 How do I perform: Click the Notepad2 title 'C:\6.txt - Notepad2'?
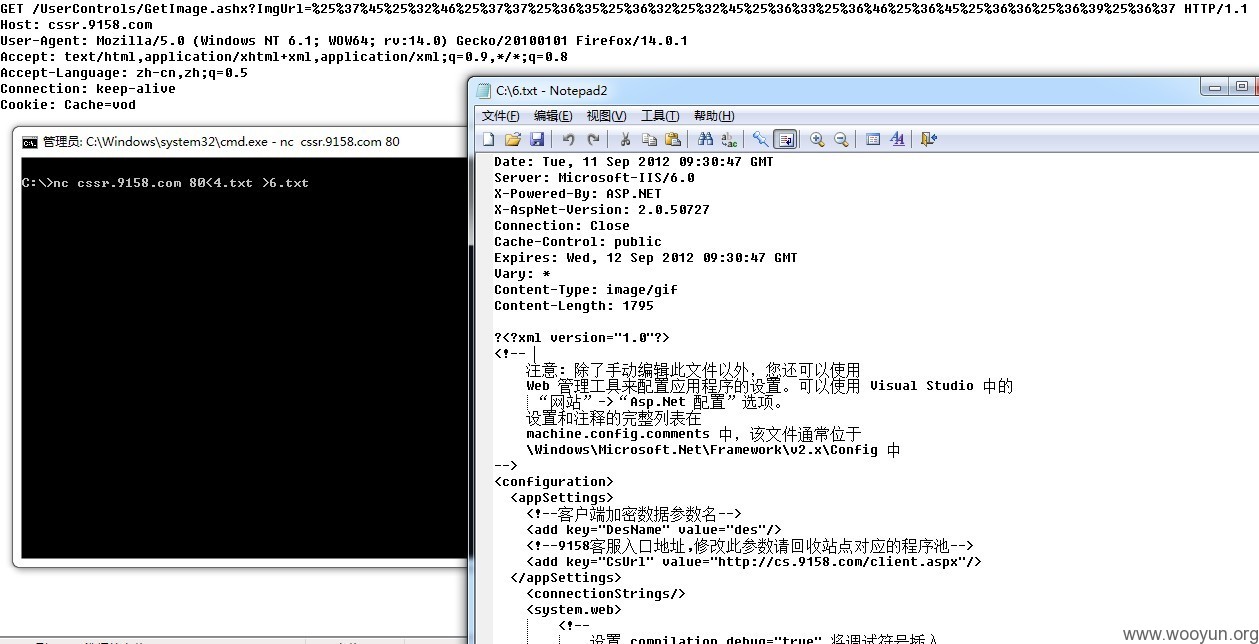552,91
